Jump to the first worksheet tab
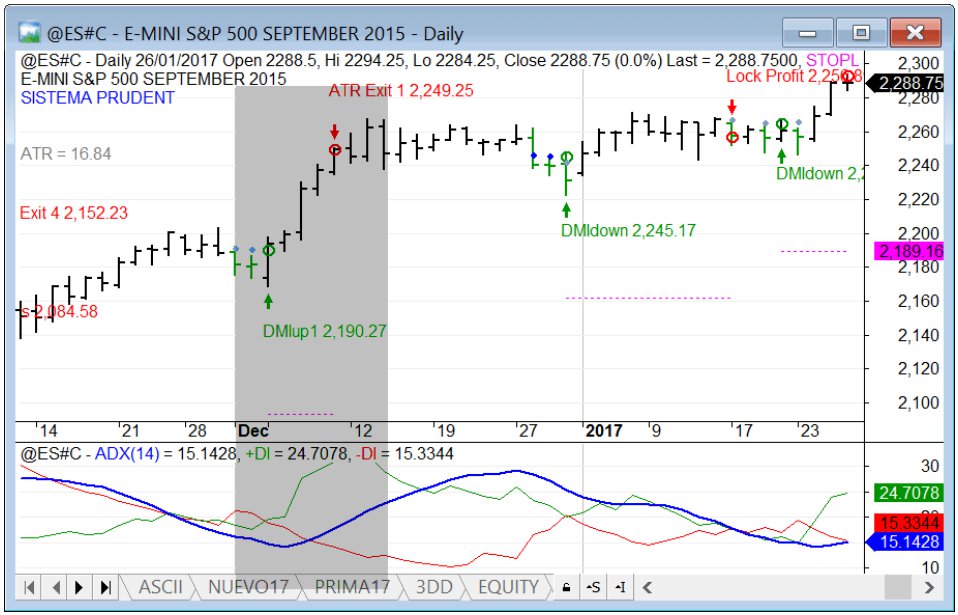Screen dimensions: 958x615 pyautogui.click(x=28, y=588)
